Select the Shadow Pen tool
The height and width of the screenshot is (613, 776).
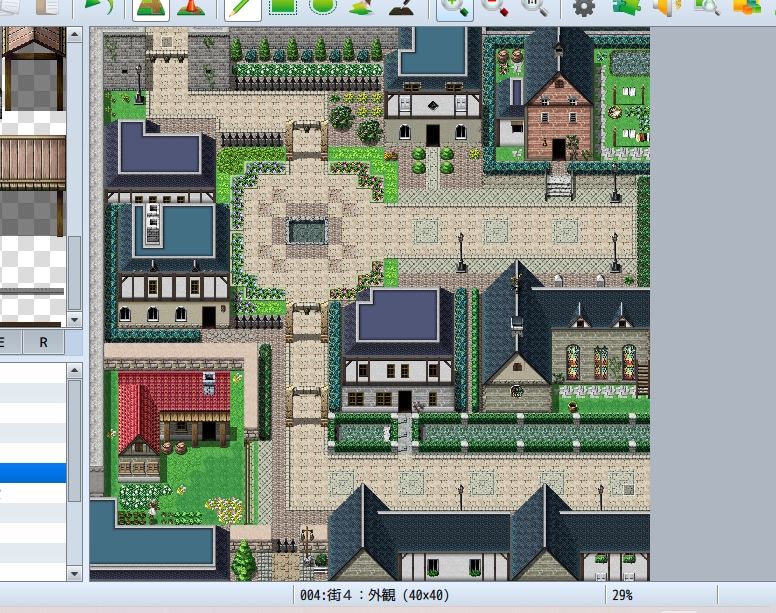click(401, 6)
